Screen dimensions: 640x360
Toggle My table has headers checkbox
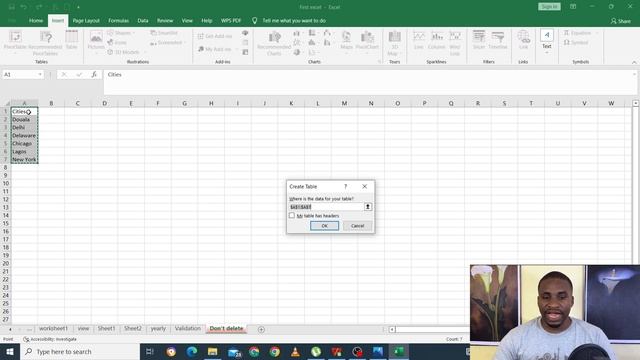pos(292,216)
